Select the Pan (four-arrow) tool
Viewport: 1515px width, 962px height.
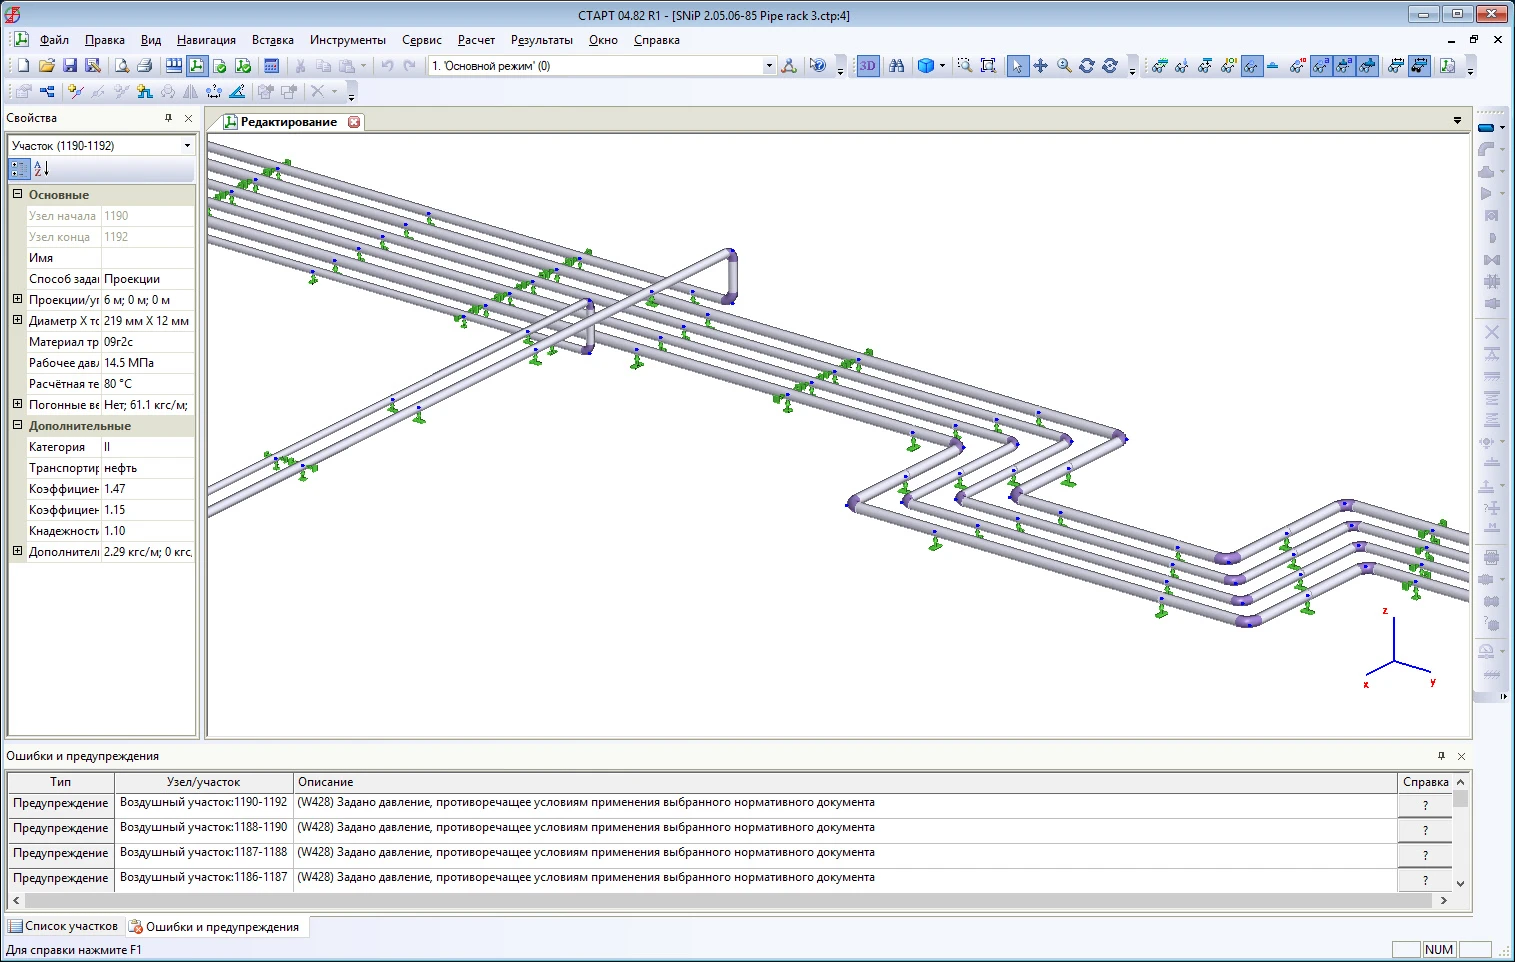coord(1041,66)
